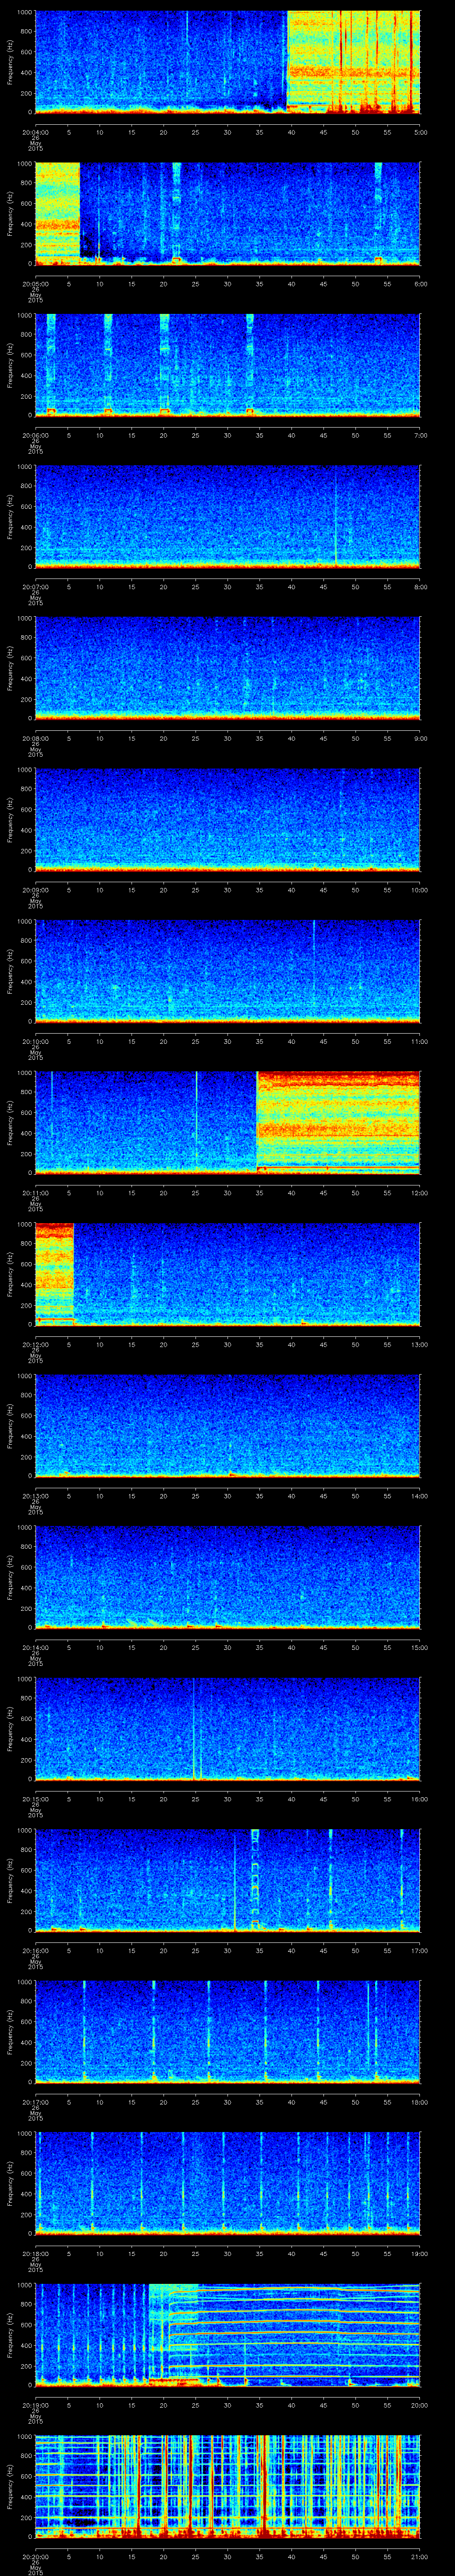
Task: Click the spectrogram panel starting at 20:15:00
Action: point(228,1729)
